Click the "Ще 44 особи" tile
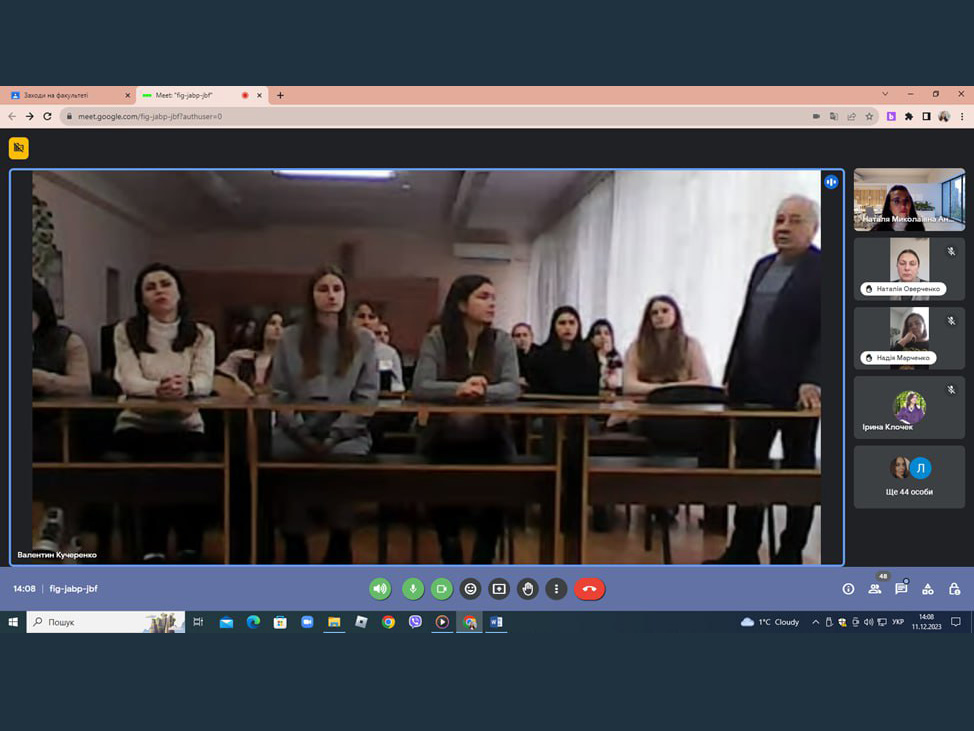This screenshot has height=731, width=974. click(909, 476)
